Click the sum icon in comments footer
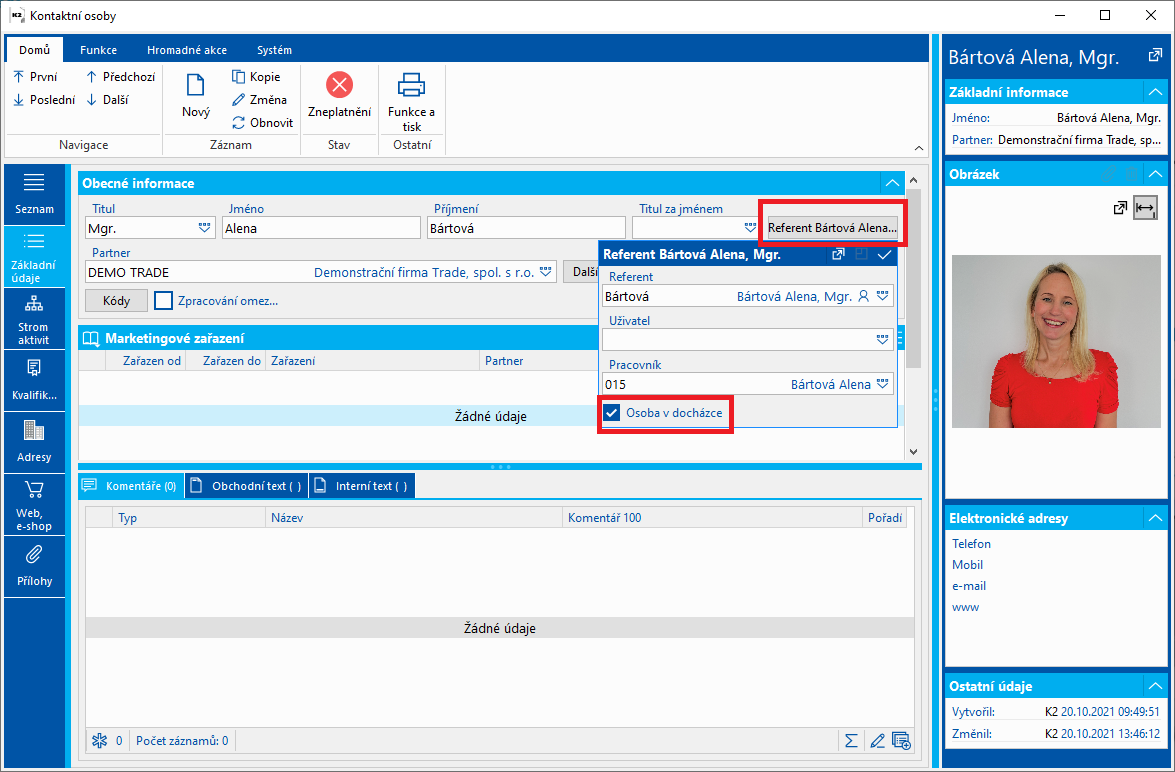The width and height of the screenshot is (1175, 772). tap(851, 741)
